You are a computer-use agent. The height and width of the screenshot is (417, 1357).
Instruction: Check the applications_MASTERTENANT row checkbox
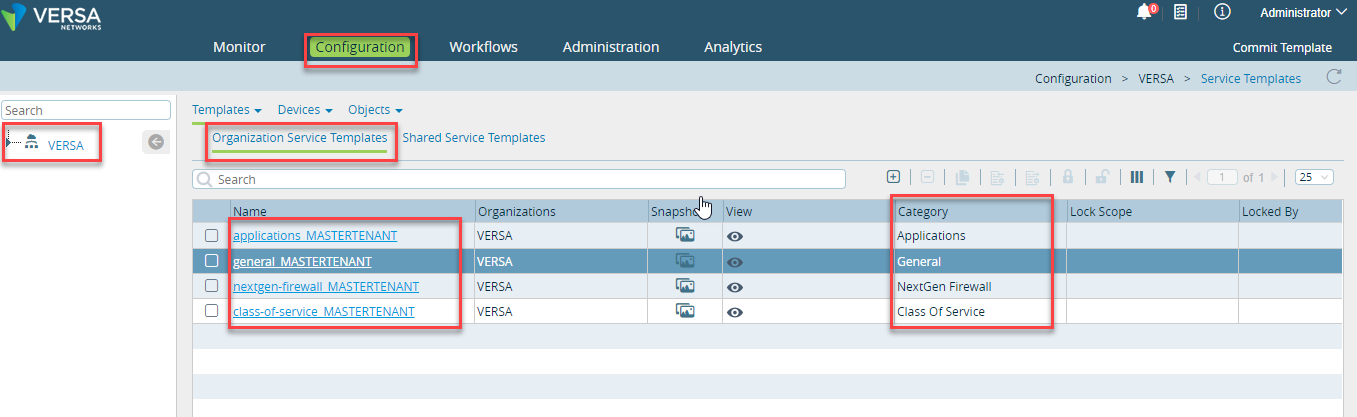click(x=211, y=236)
